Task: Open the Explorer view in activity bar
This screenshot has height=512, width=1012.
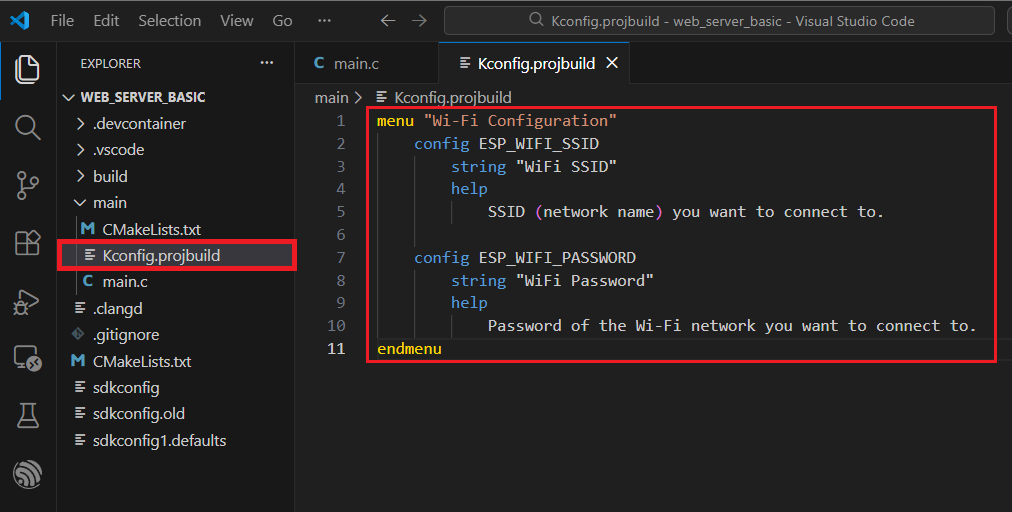Action: (28, 69)
